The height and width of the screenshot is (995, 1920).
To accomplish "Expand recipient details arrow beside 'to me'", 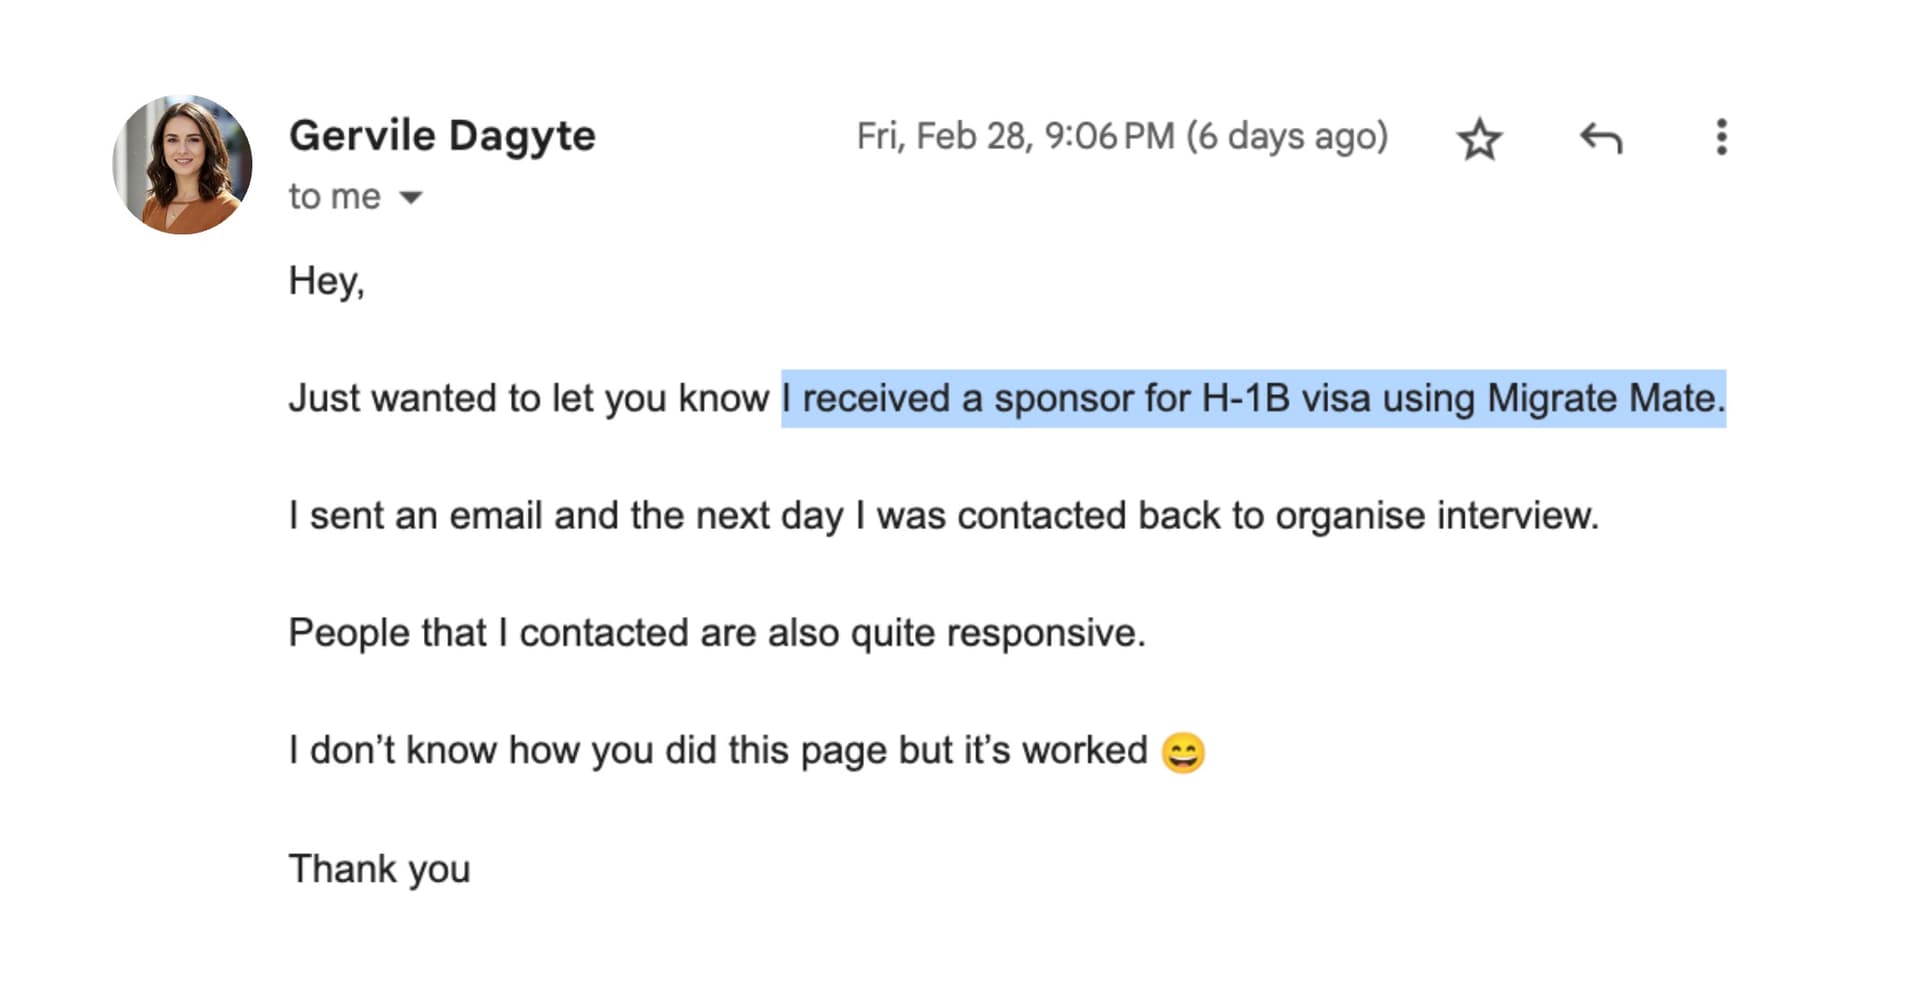I will point(410,197).
